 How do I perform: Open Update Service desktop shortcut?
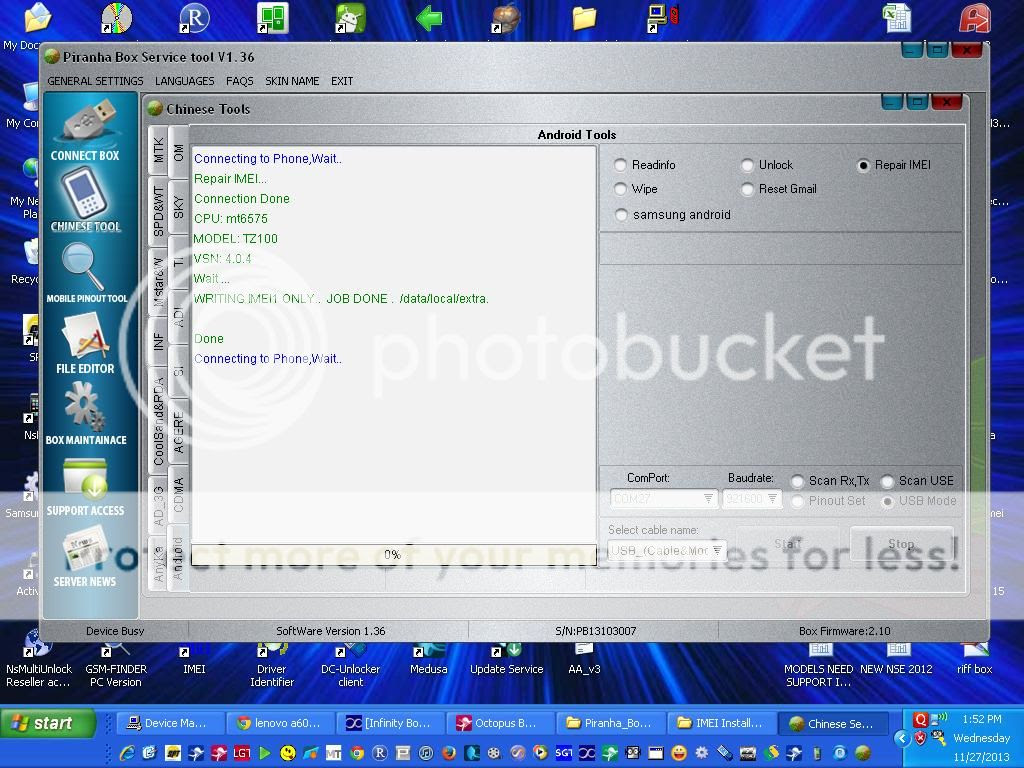(507, 660)
